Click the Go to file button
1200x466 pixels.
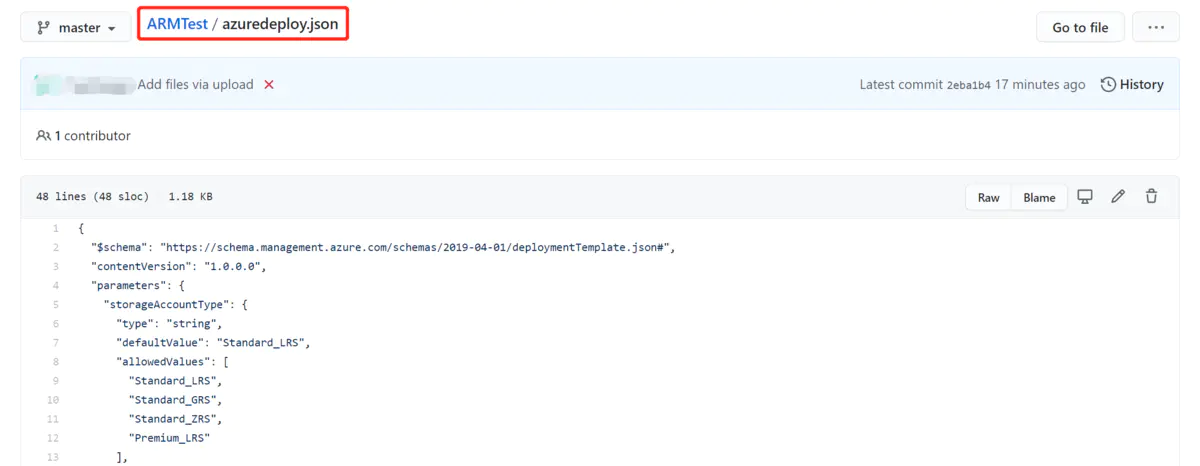pos(1080,27)
